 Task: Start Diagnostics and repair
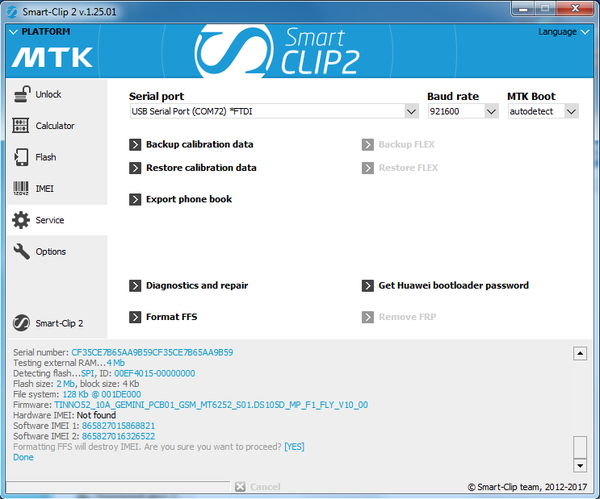click(196, 285)
